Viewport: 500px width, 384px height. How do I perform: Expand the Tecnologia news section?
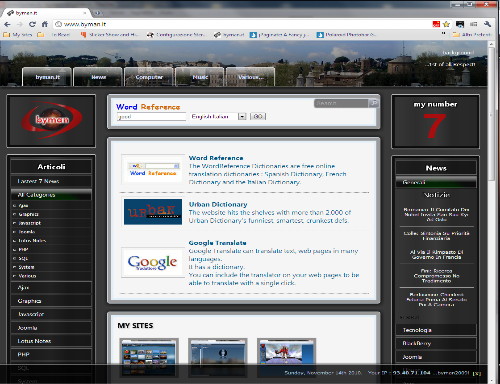(436, 330)
